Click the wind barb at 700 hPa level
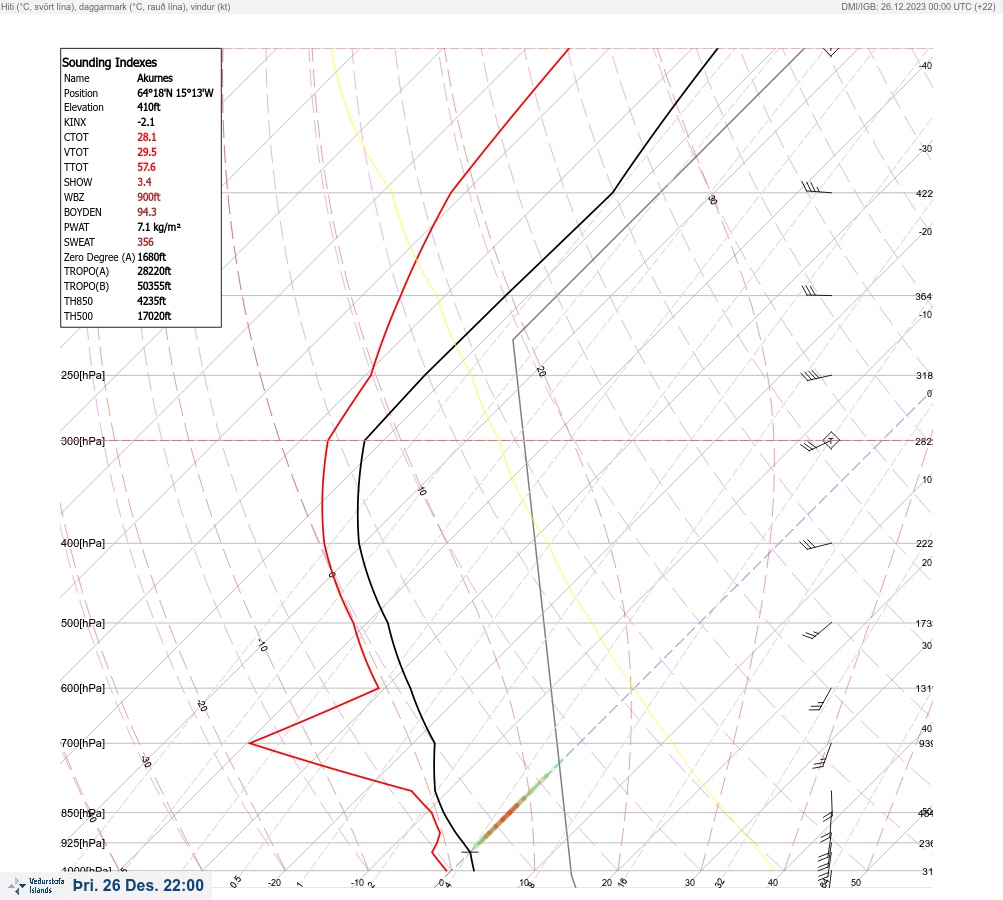1003x900 pixels. (x=823, y=755)
